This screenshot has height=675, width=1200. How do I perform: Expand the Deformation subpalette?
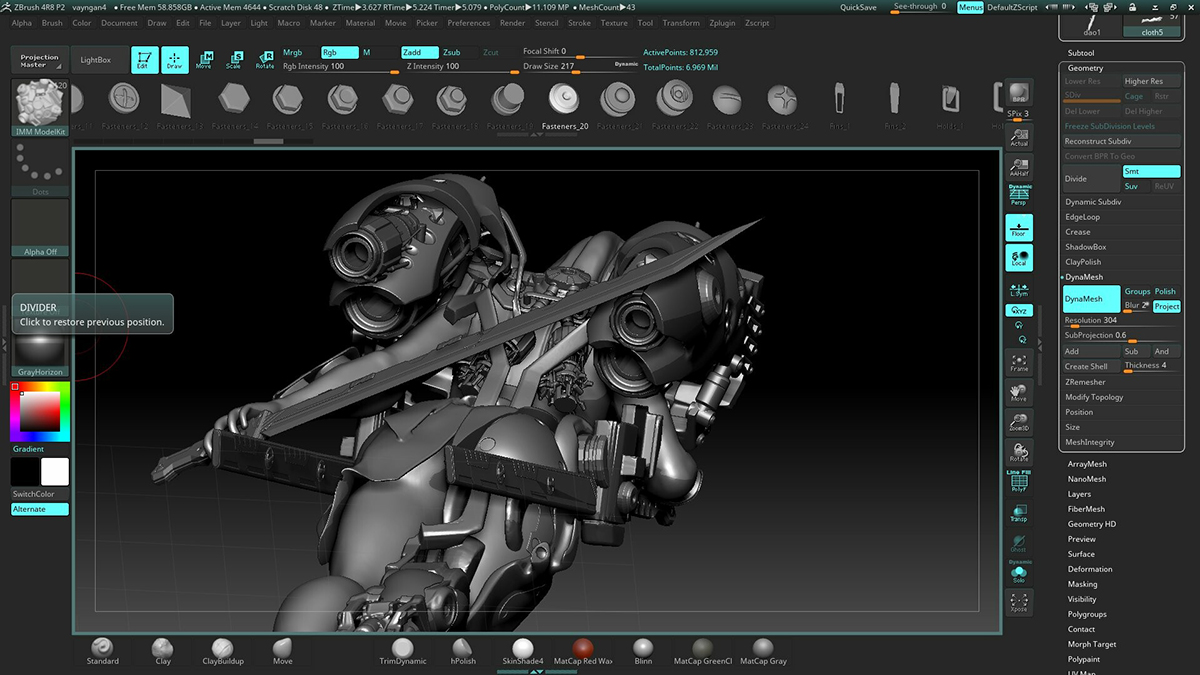(1090, 569)
